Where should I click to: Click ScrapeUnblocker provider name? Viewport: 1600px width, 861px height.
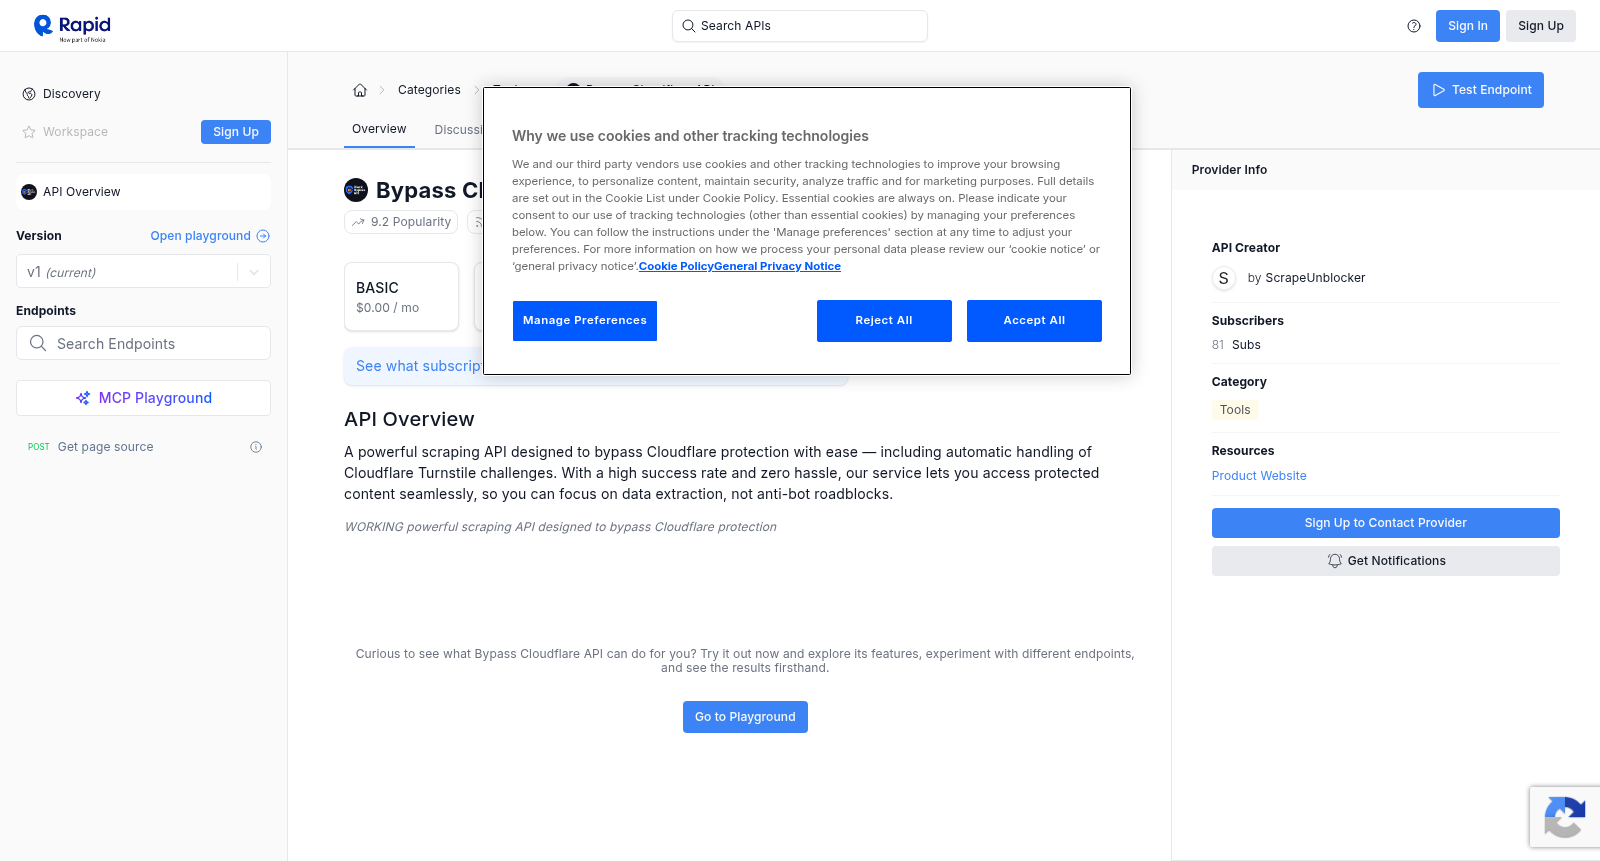[1315, 278]
